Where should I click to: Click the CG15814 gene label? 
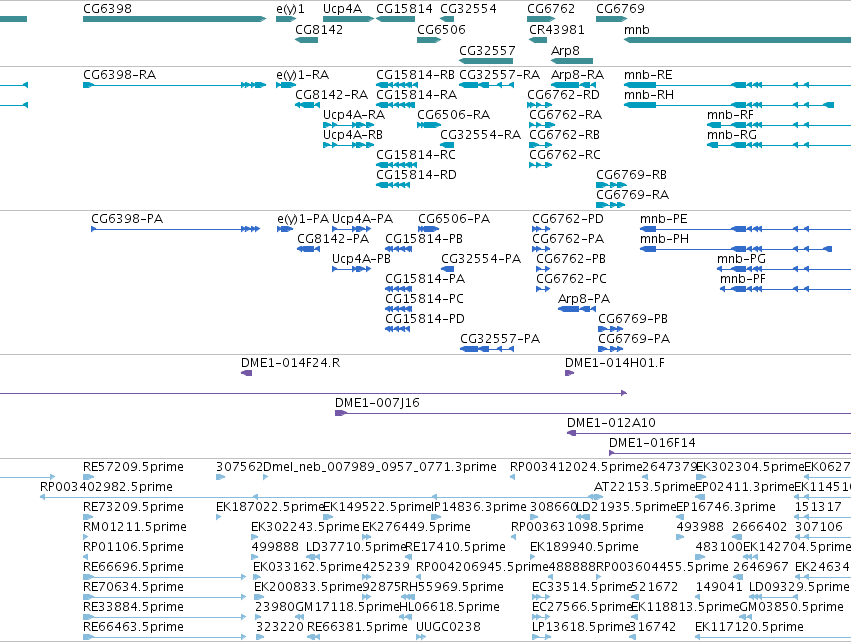click(x=404, y=9)
